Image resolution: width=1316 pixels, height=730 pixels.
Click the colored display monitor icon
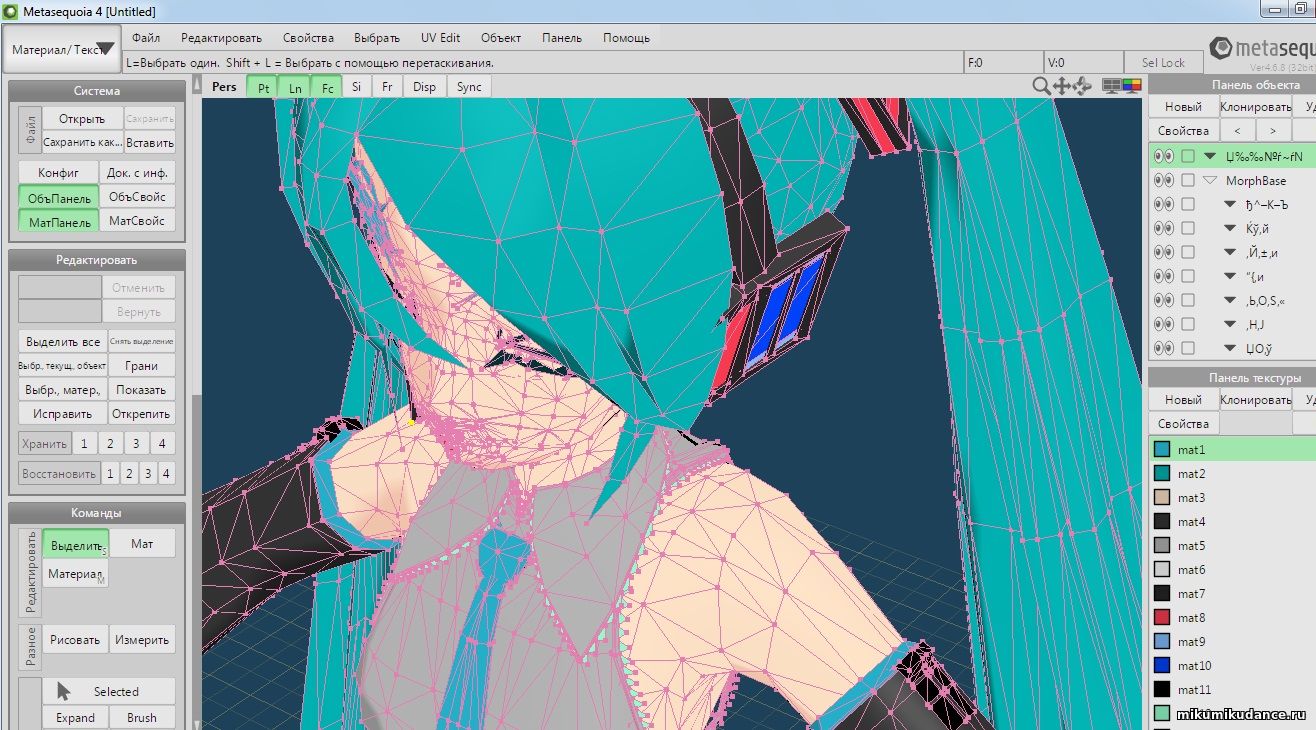click(x=1131, y=86)
